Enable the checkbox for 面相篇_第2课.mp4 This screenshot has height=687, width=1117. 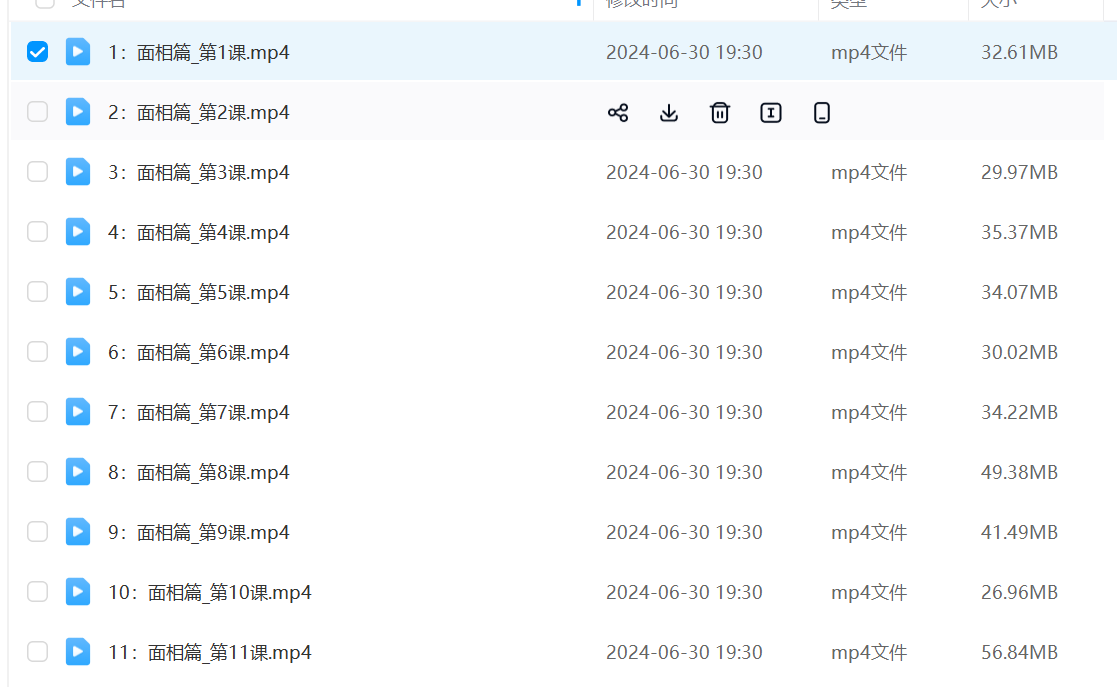pyautogui.click(x=37, y=112)
